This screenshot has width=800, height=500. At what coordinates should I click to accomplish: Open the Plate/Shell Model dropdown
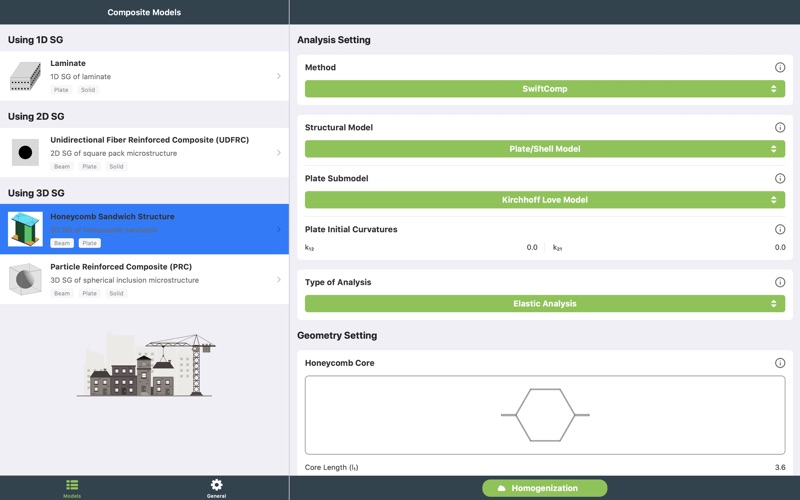coord(545,149)
